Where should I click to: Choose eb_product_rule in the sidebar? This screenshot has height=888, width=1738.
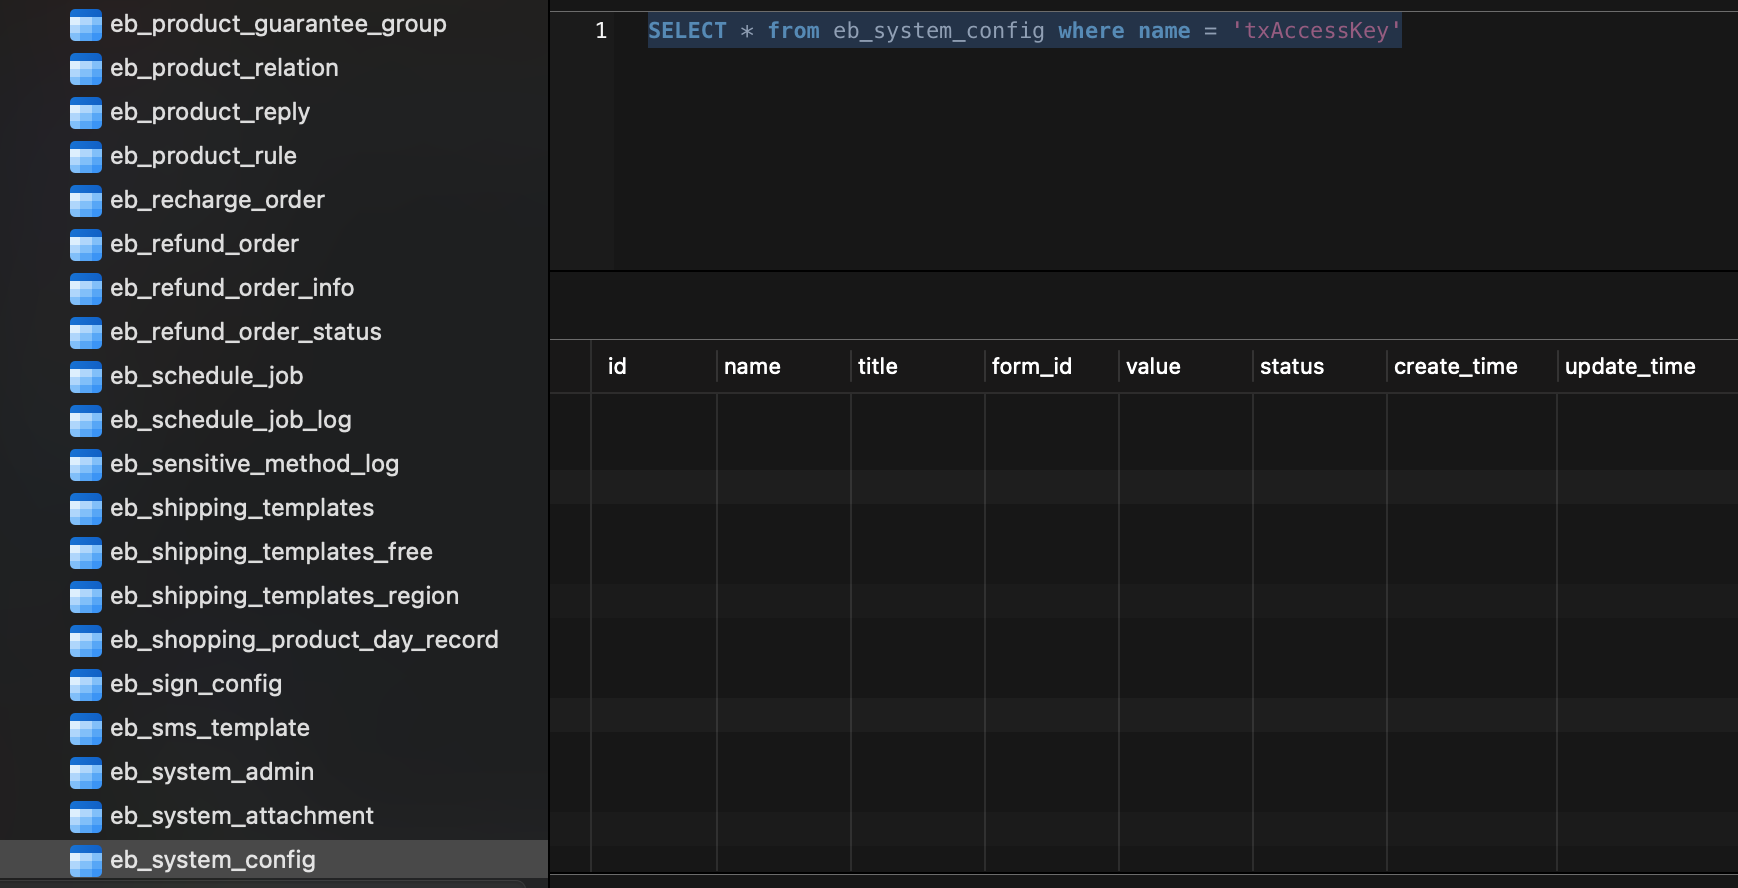click(x=203, y=156)
